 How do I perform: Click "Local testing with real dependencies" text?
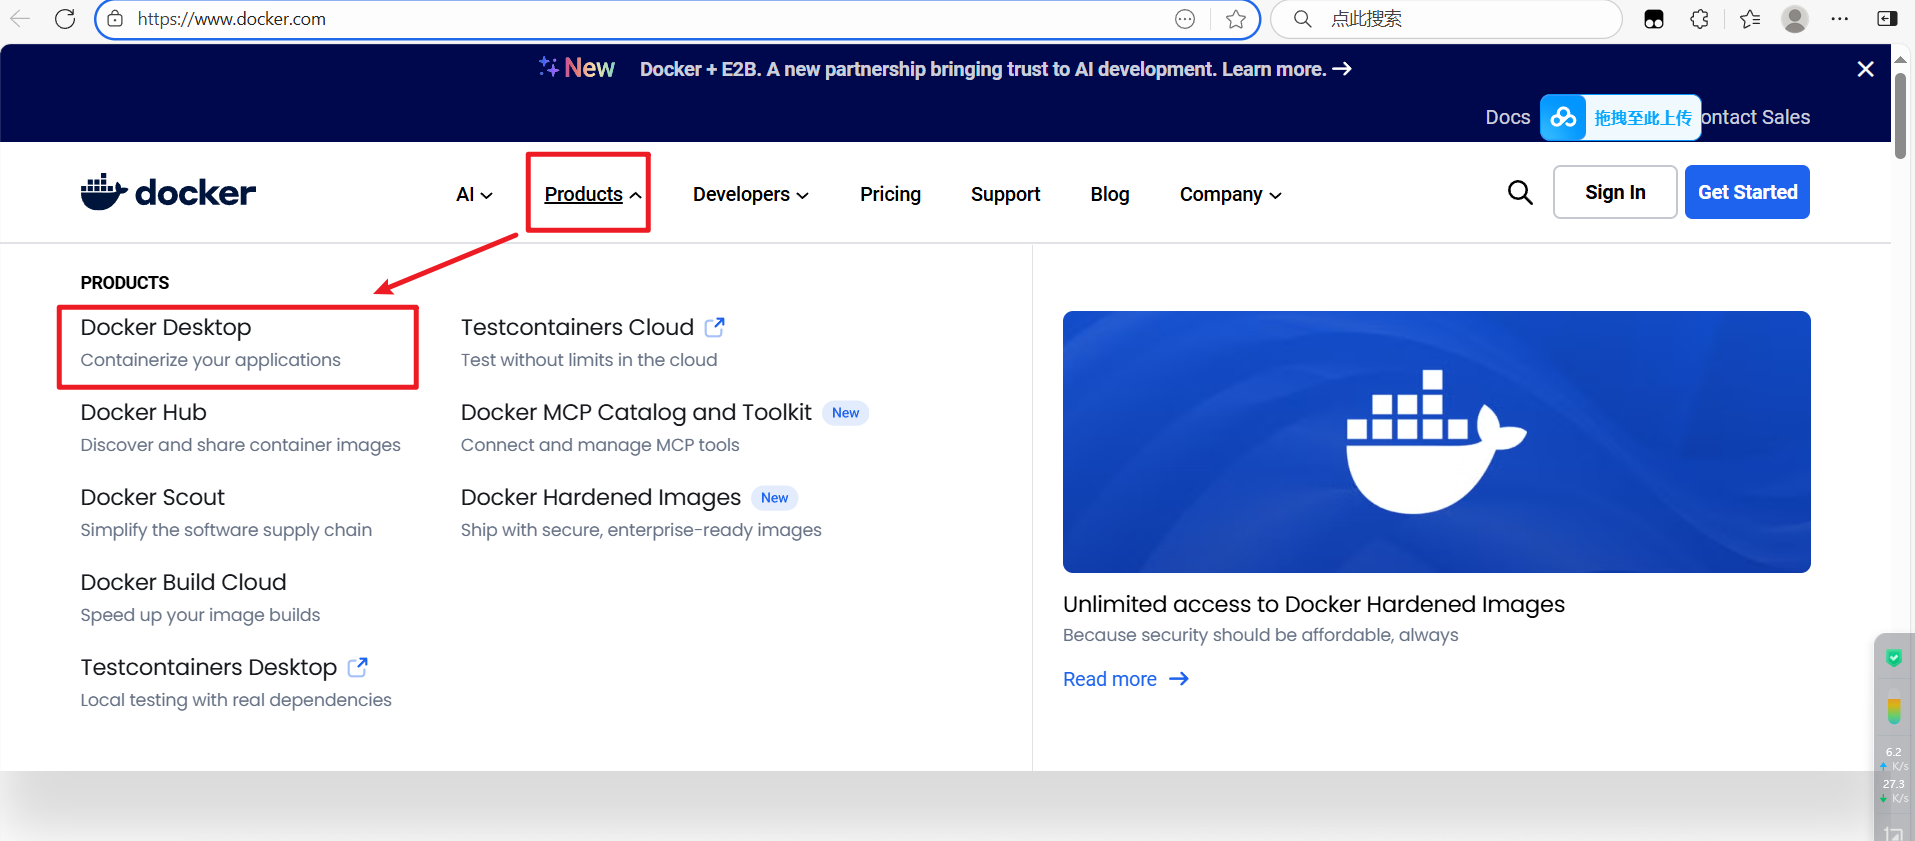click(x=236, y=700)
